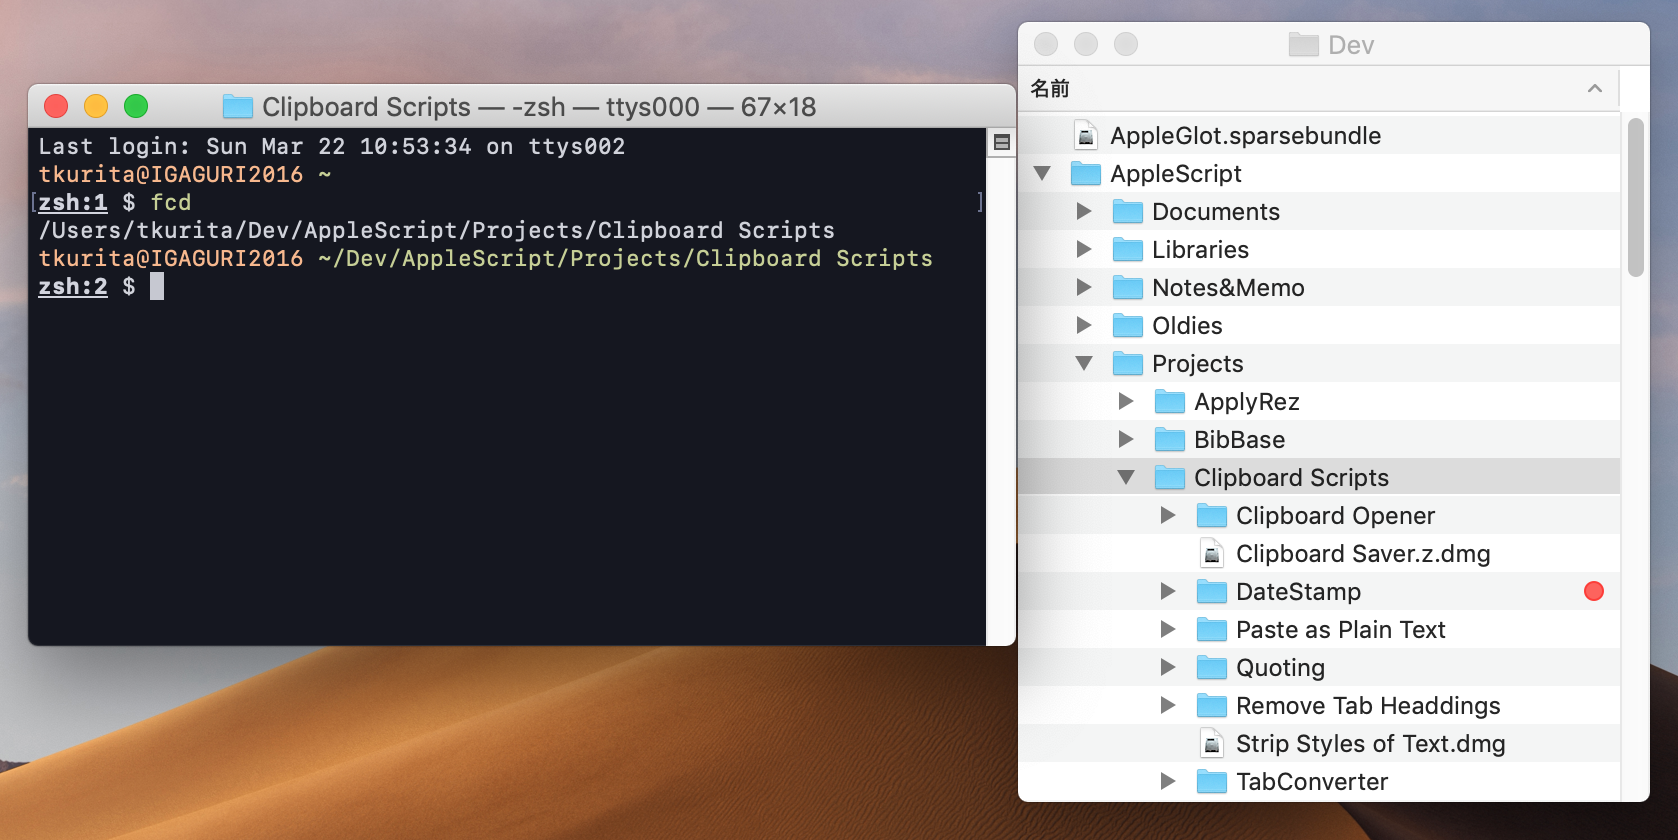Select the AppleGlot.sparsebundle file icon
Image resolution: width=1678 pixels, height=840 pixels.
point(1085,135)
